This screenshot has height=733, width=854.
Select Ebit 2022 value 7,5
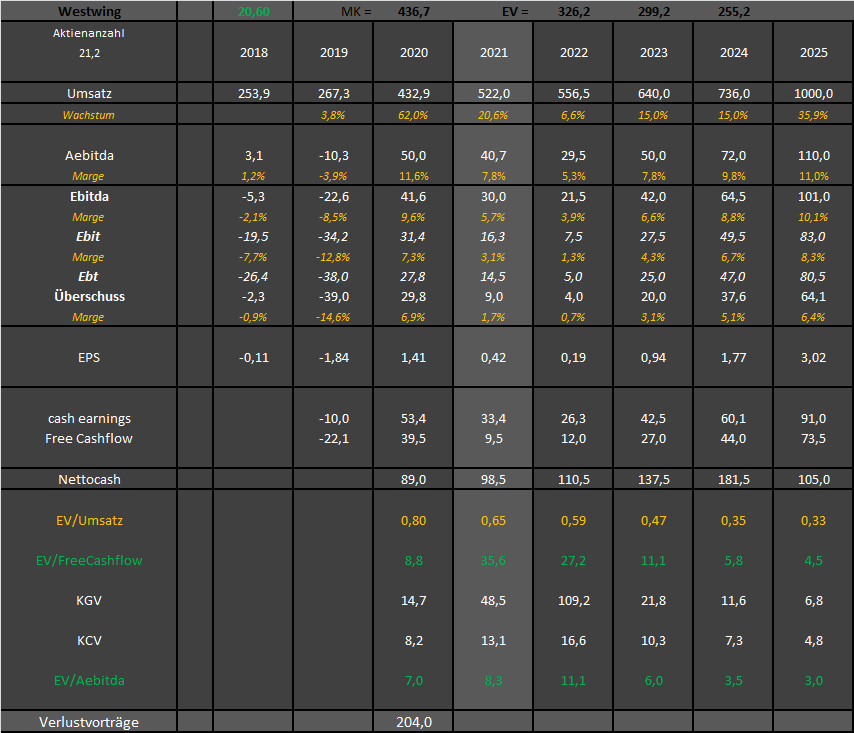coord(574,236)
